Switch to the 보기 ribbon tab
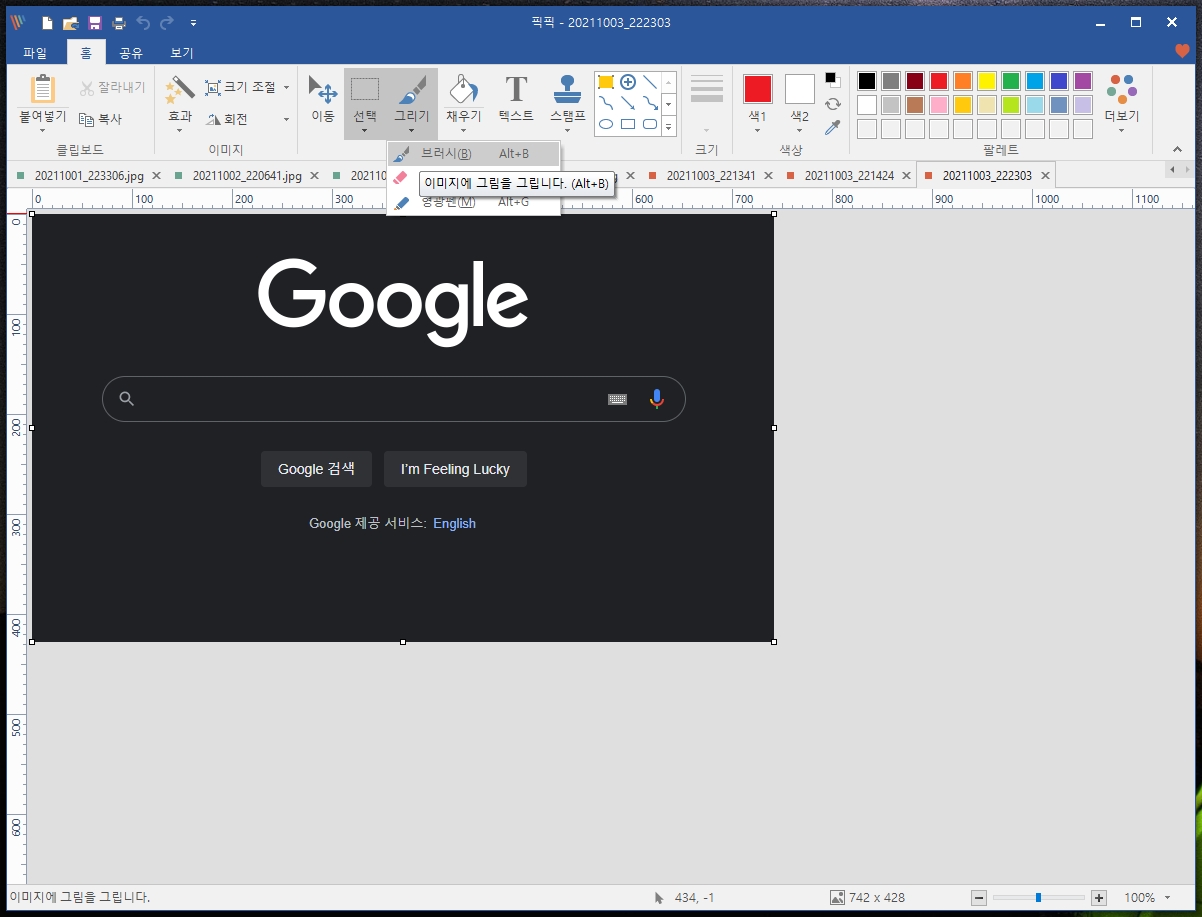 (x=182, y=53)
